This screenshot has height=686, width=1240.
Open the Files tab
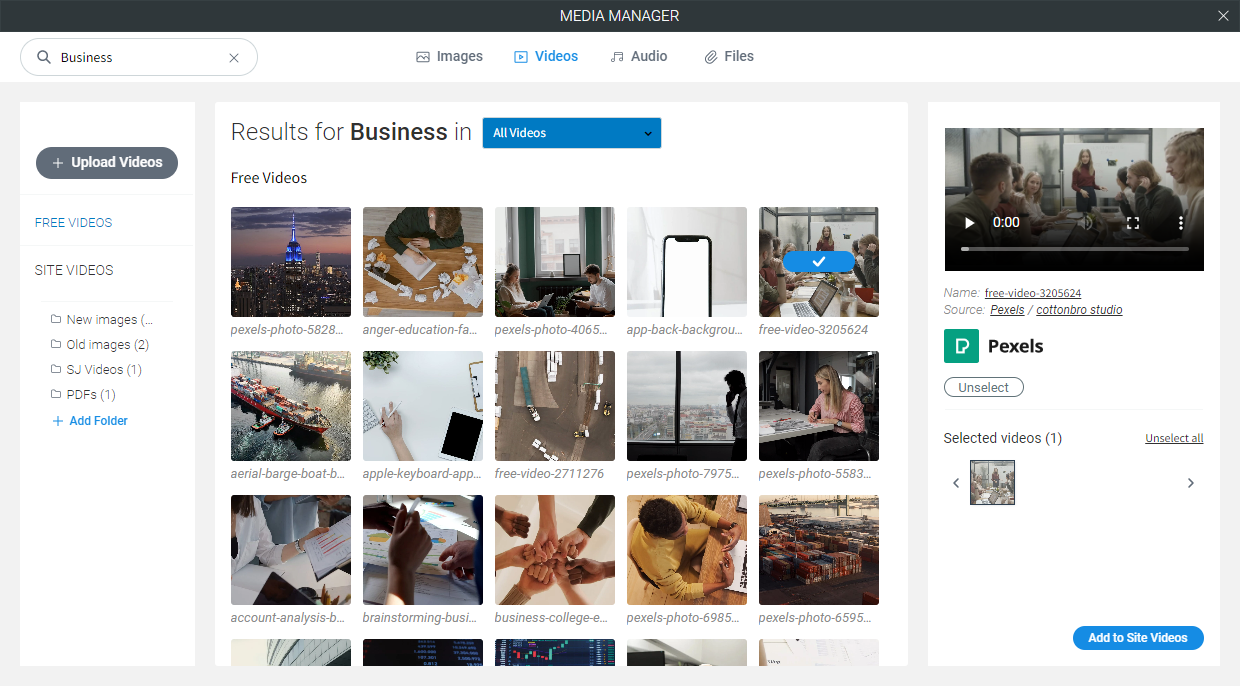pos(729,56)
